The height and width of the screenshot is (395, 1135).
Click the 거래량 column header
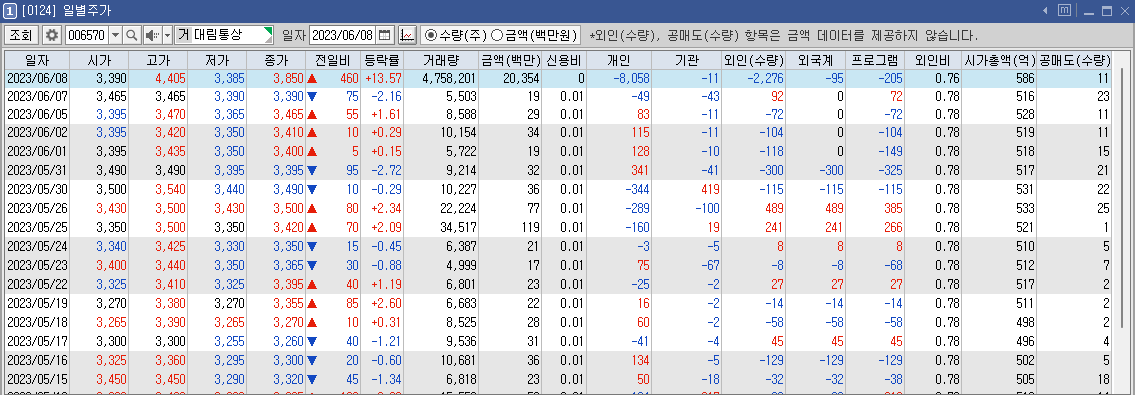tap(440, 60)
